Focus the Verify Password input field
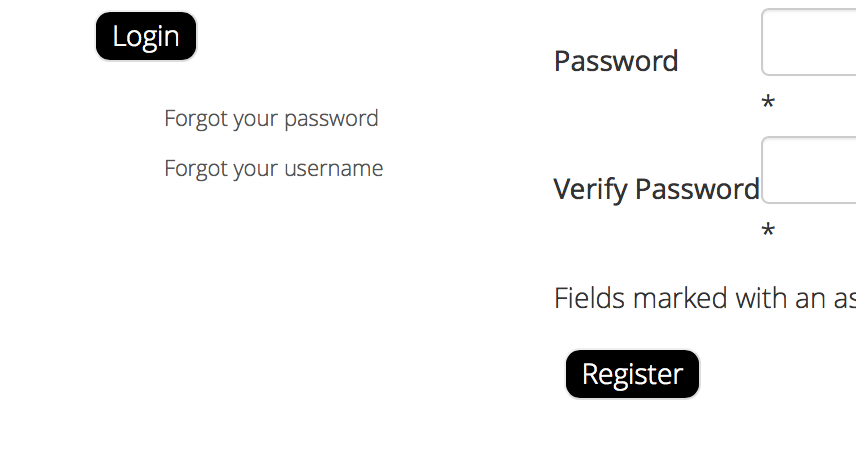 tap(809, 171)
